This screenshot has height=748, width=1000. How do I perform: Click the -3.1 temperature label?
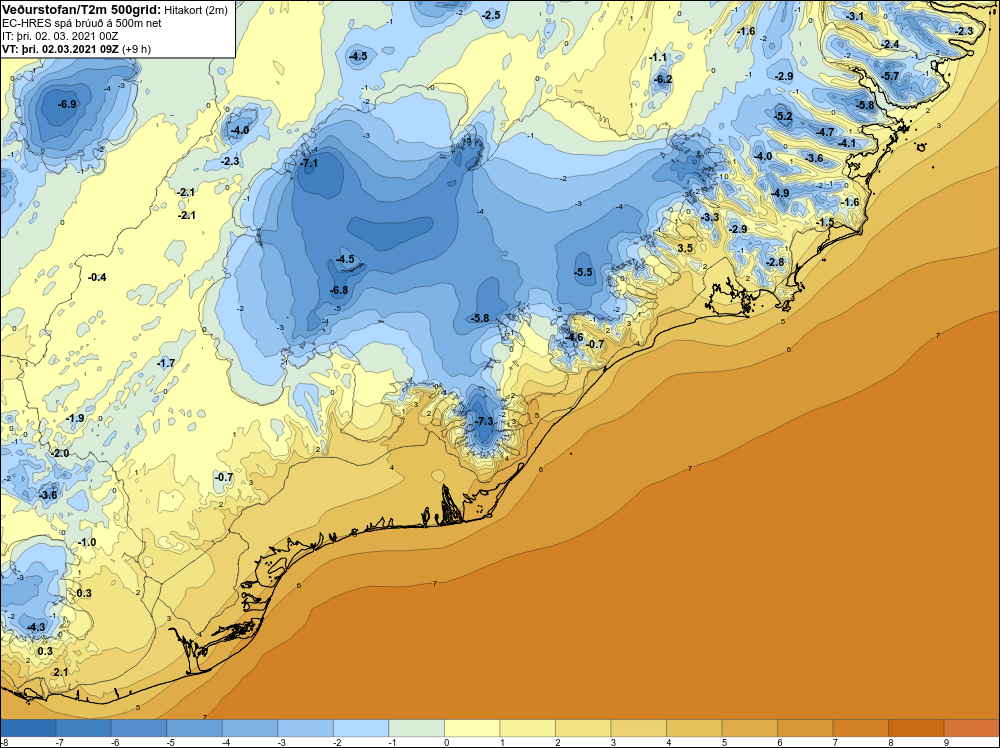click(855, 16)
